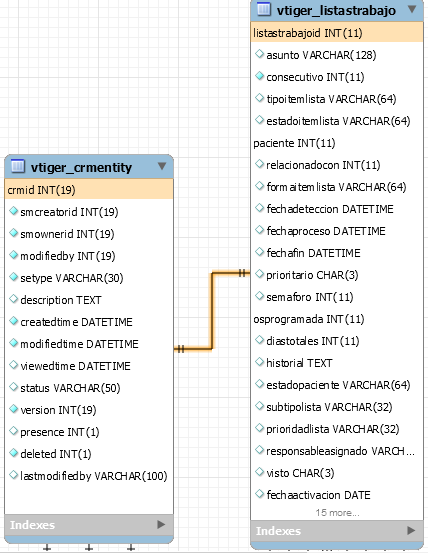The height and width of the screenshot is (553, 428).
Task: Click the vtiger_crmentity table icon
Action: pyautogui.click(x=18, y=166)
